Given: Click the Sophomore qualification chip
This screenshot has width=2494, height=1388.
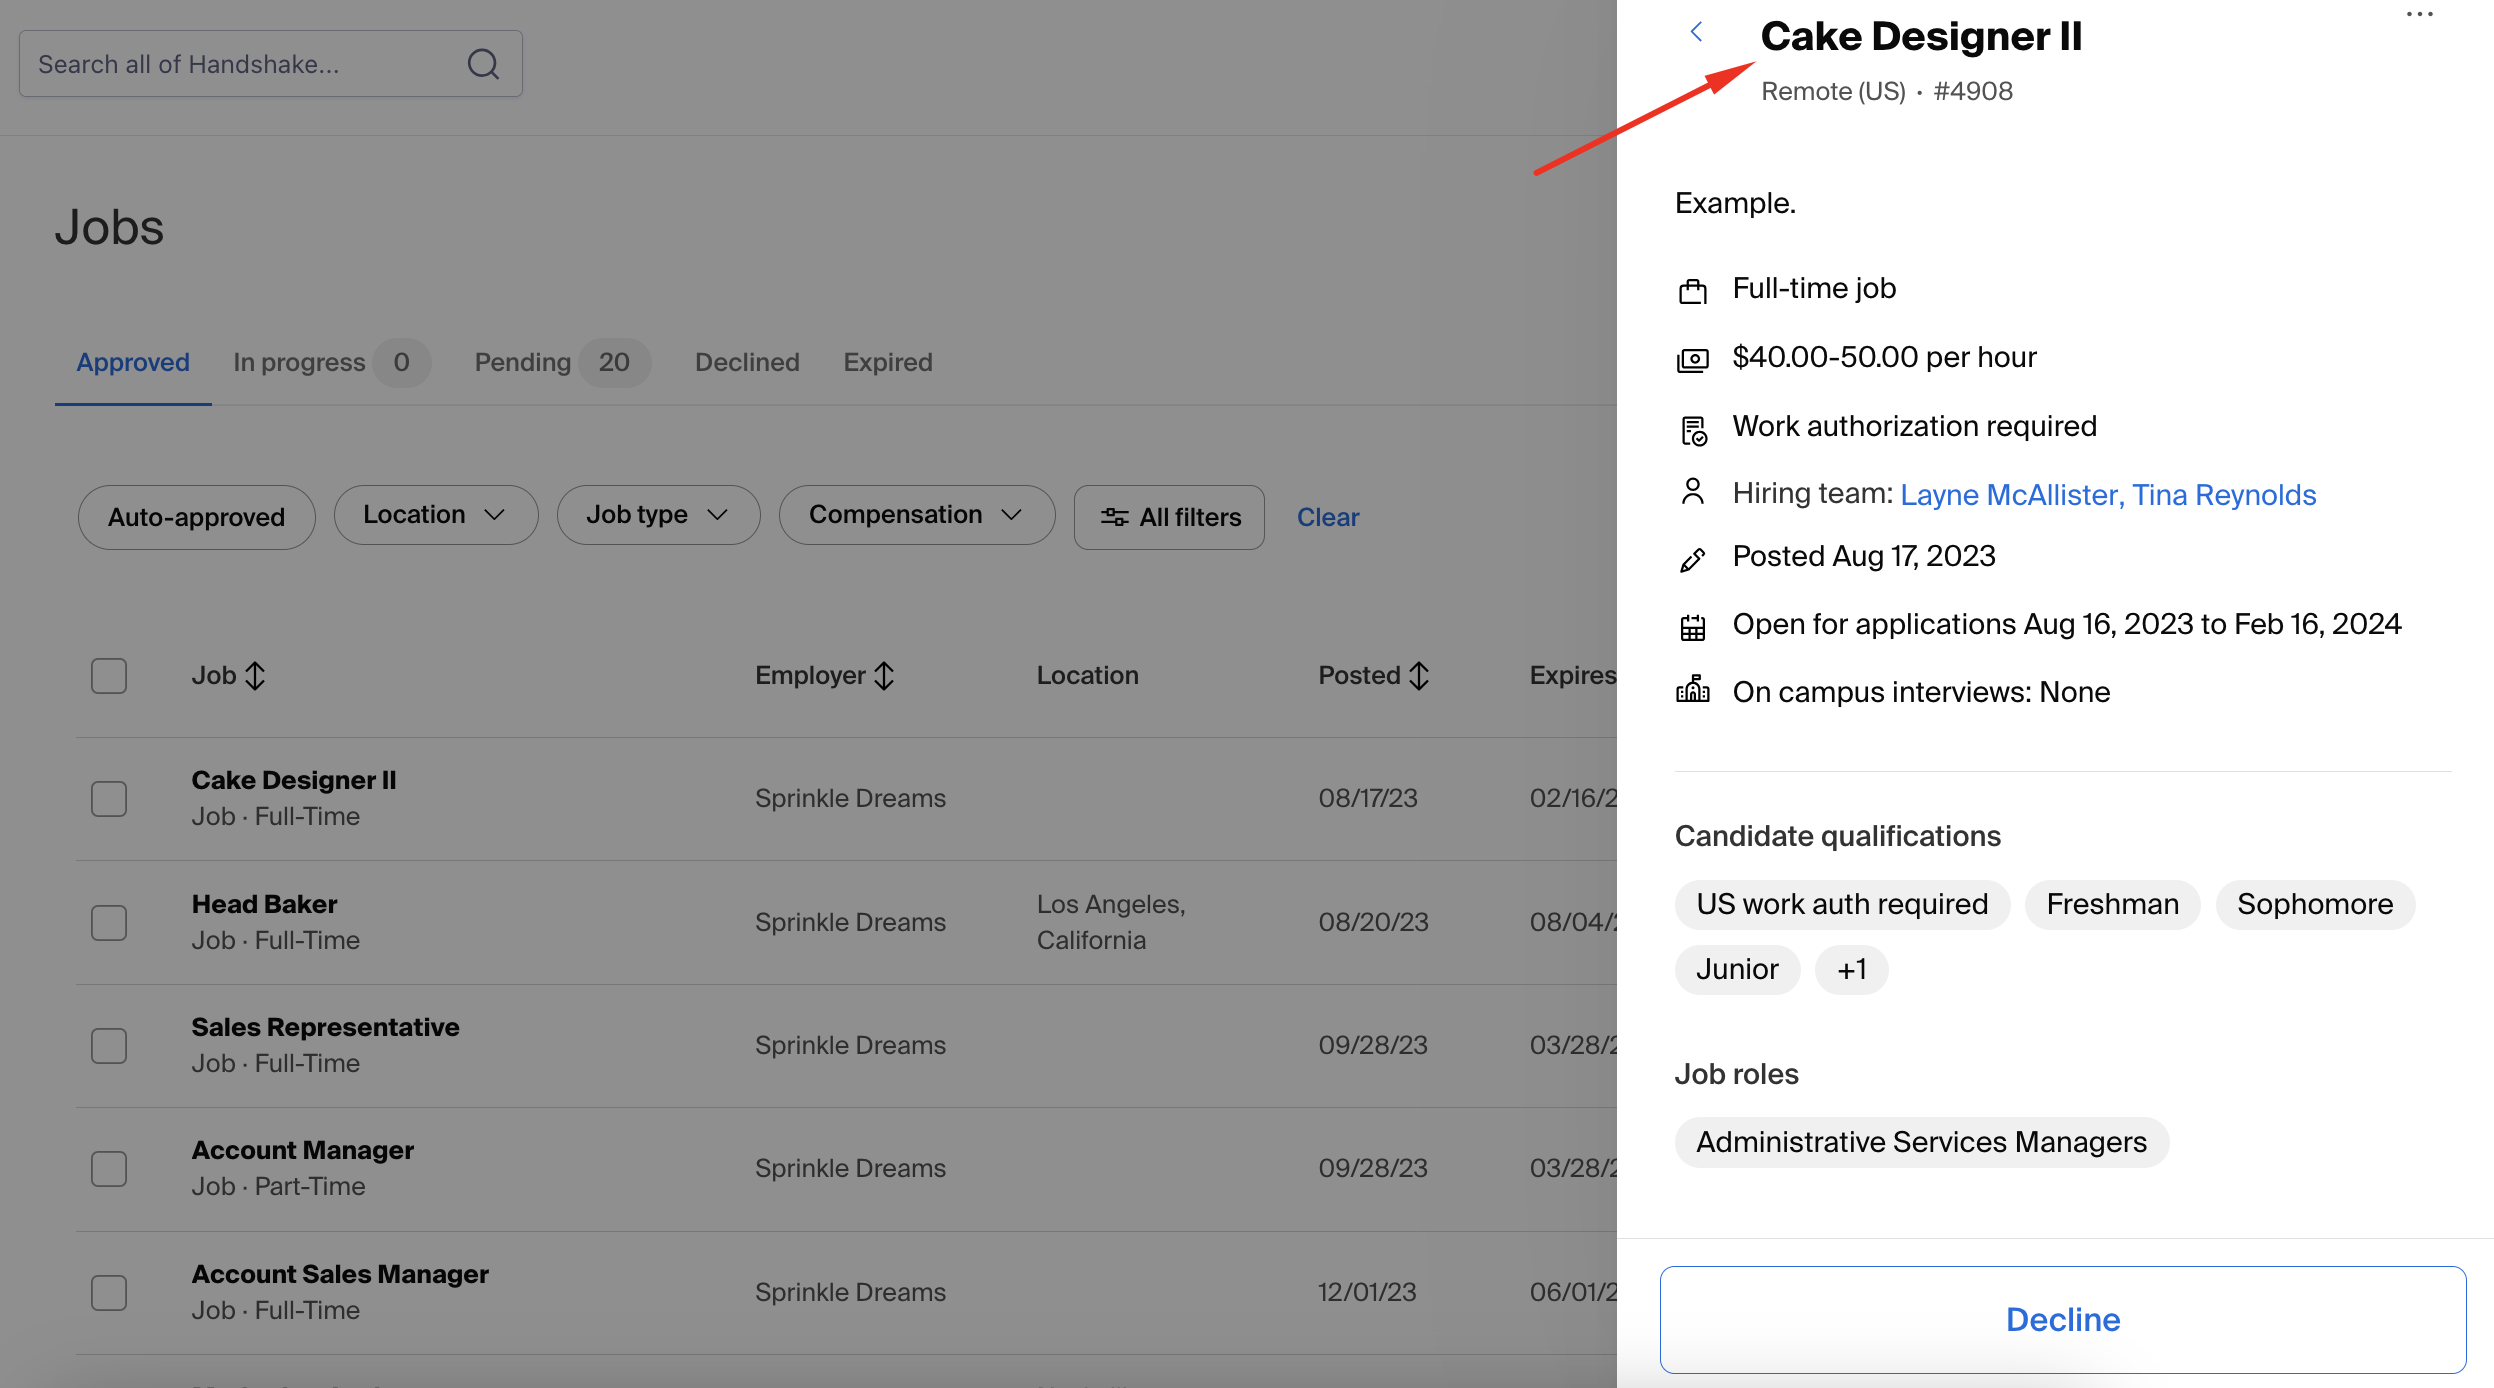Looking at the screenshot, I should (2315, 904).
